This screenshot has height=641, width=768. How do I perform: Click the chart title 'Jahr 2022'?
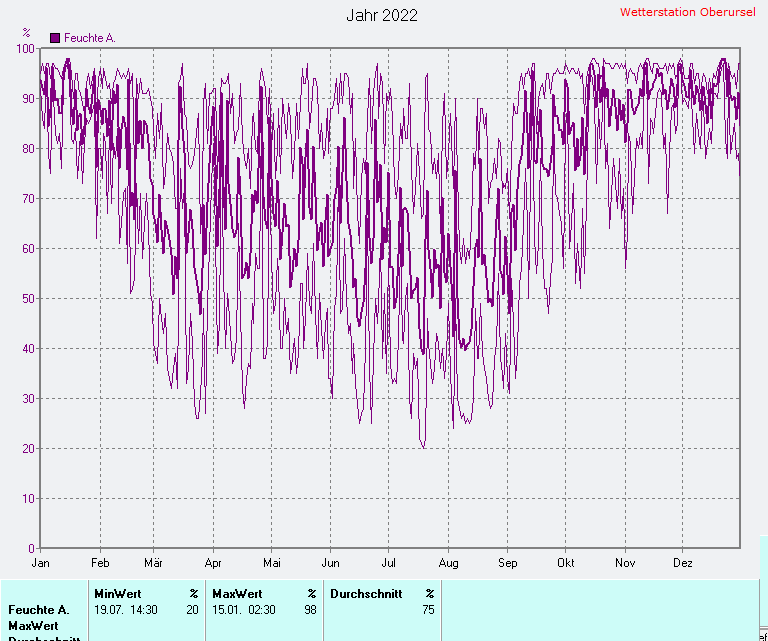382,15
